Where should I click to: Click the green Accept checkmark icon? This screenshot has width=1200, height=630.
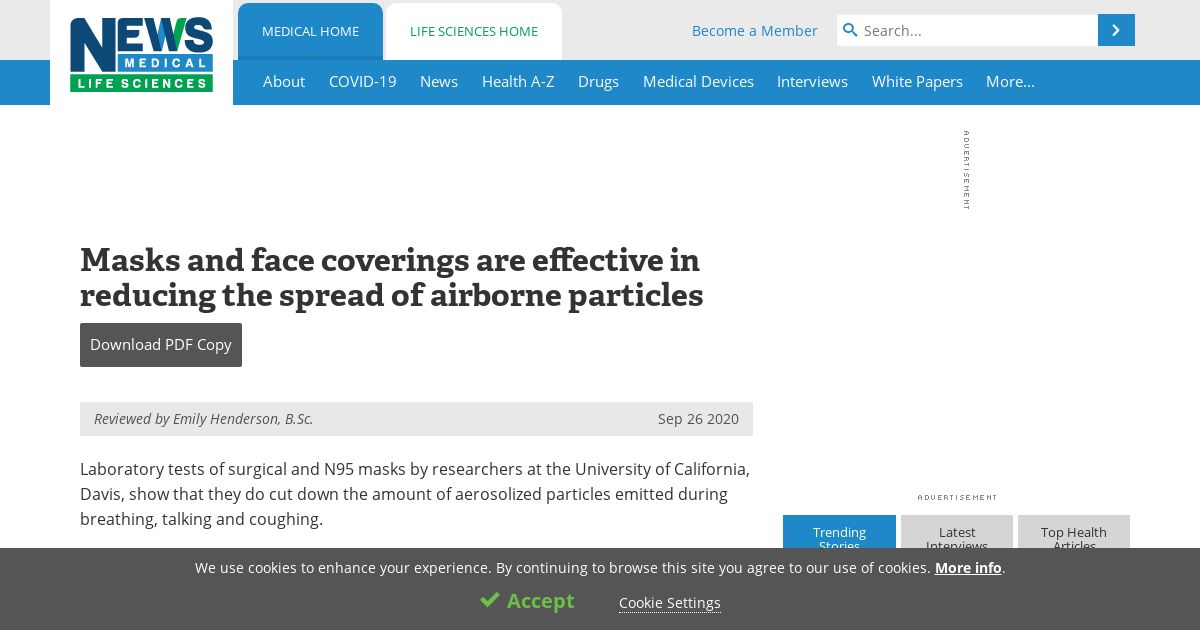(489, 600)
